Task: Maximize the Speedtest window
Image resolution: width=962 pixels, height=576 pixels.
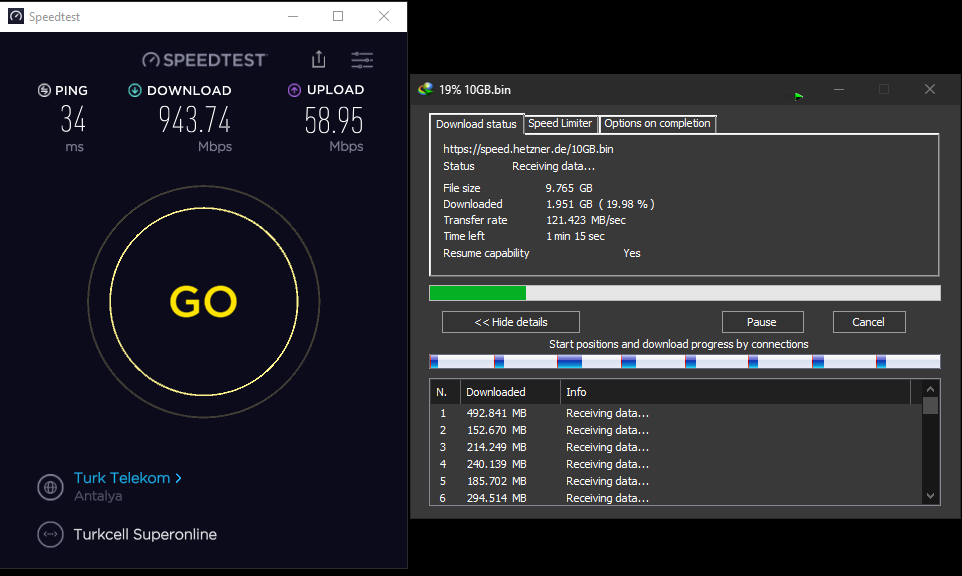Action: coord(338,16)
